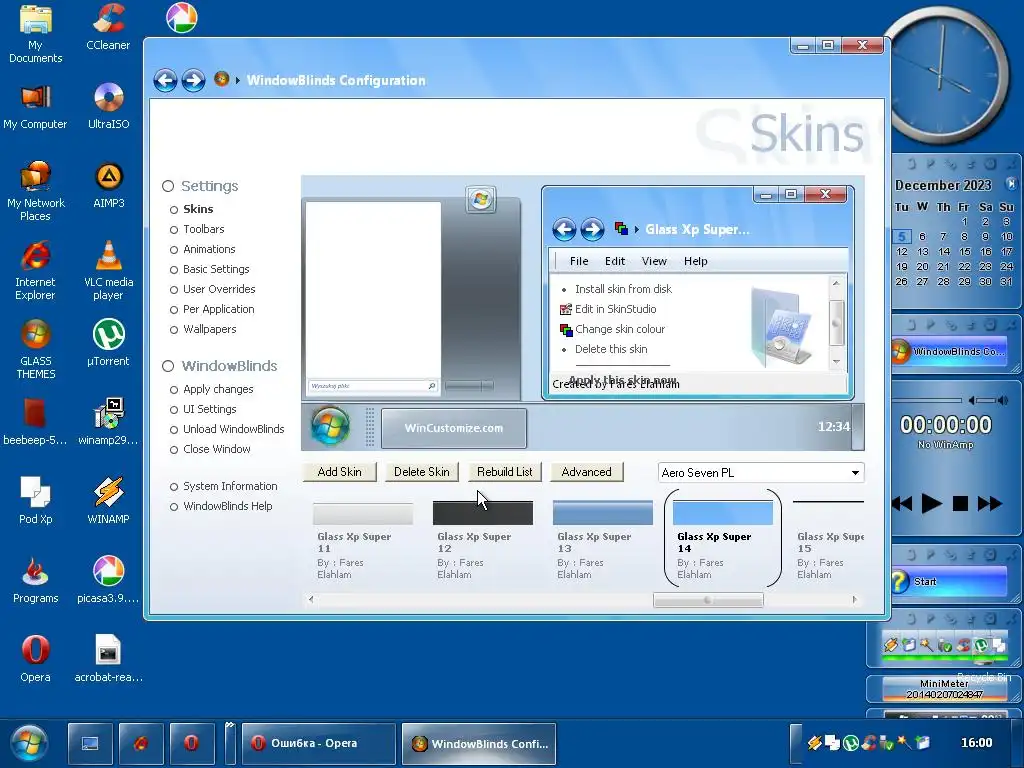Click the File menu in skin preview

(579, 261)
